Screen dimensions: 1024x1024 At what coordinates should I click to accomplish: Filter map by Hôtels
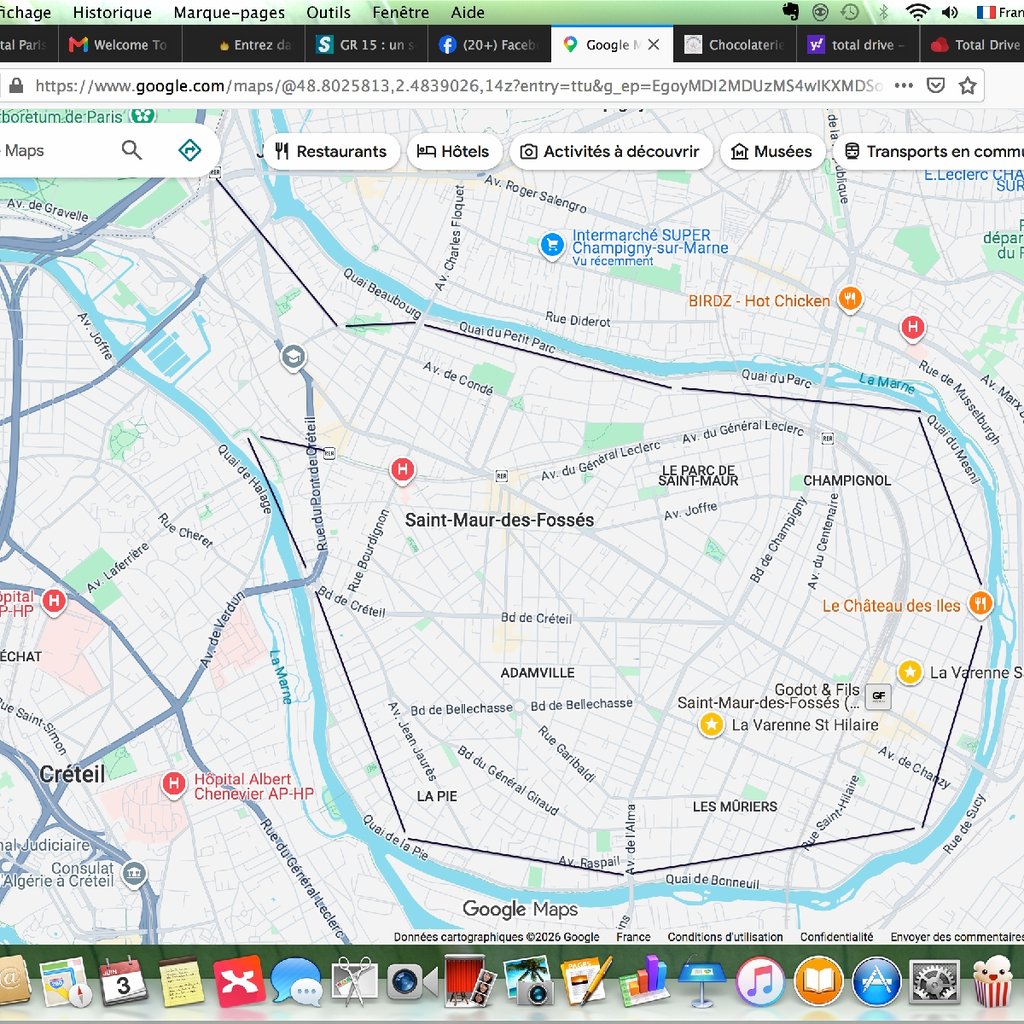tap(454, 152)
